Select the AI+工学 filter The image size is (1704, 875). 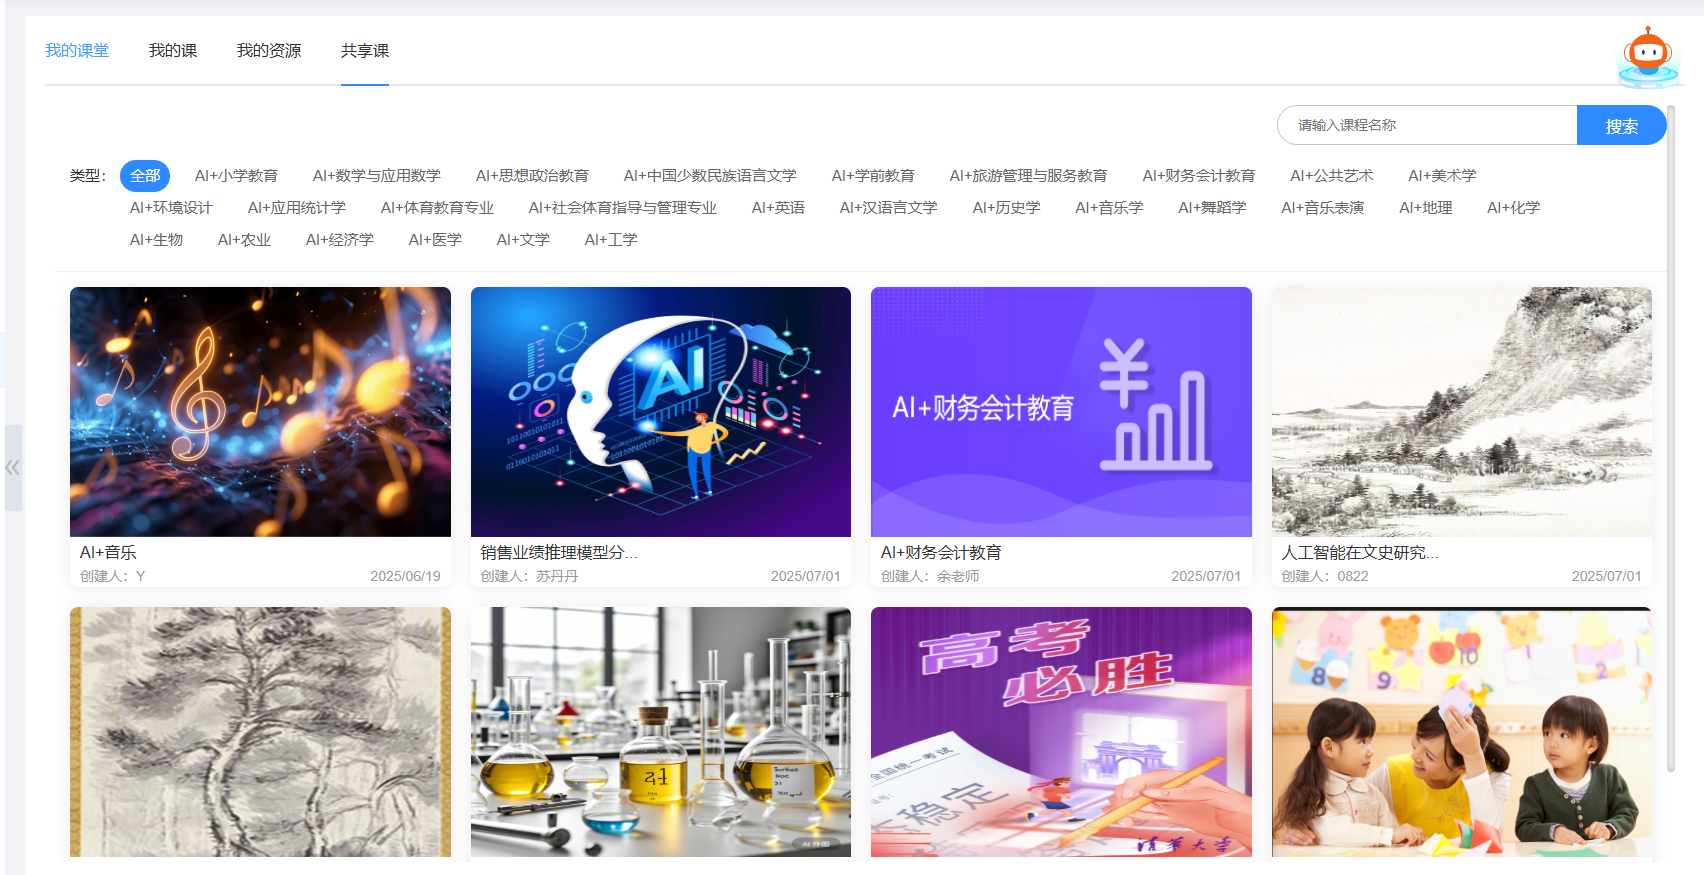[610, 240]
